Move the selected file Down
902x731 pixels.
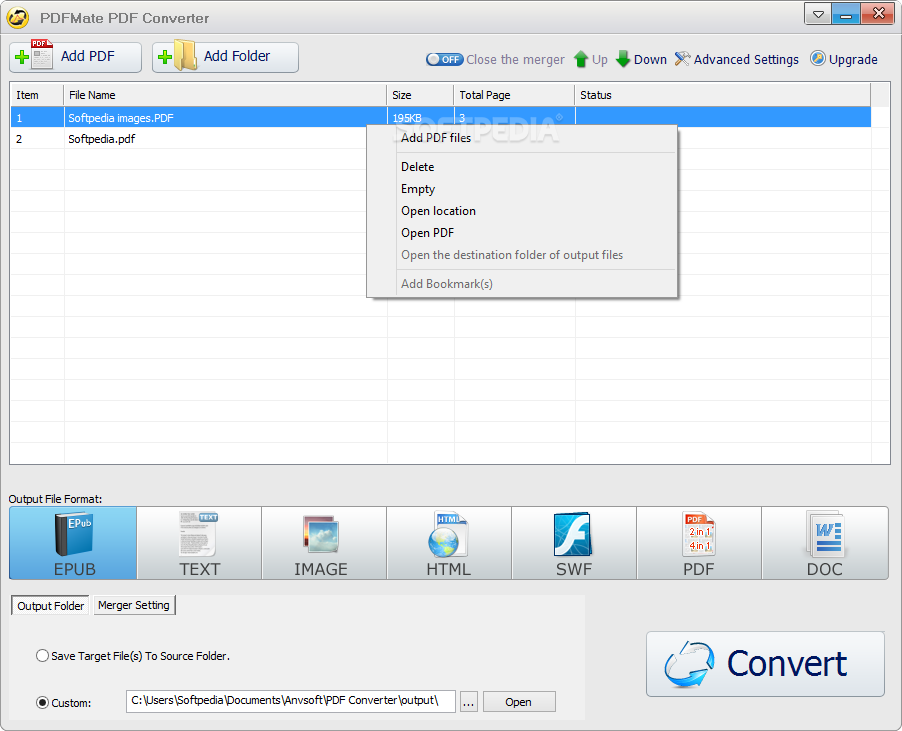[641, 59]
